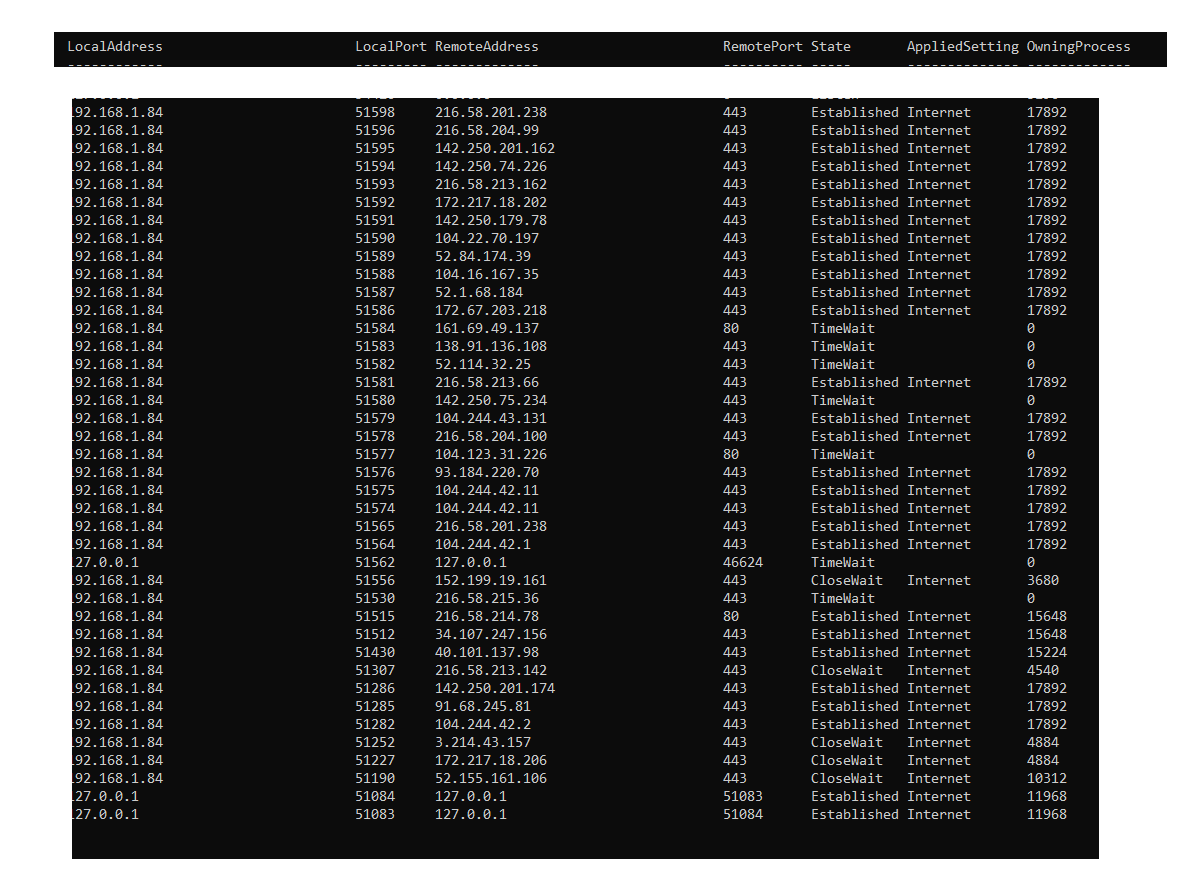Select remote address 52.155.161.106

[491, 779]
